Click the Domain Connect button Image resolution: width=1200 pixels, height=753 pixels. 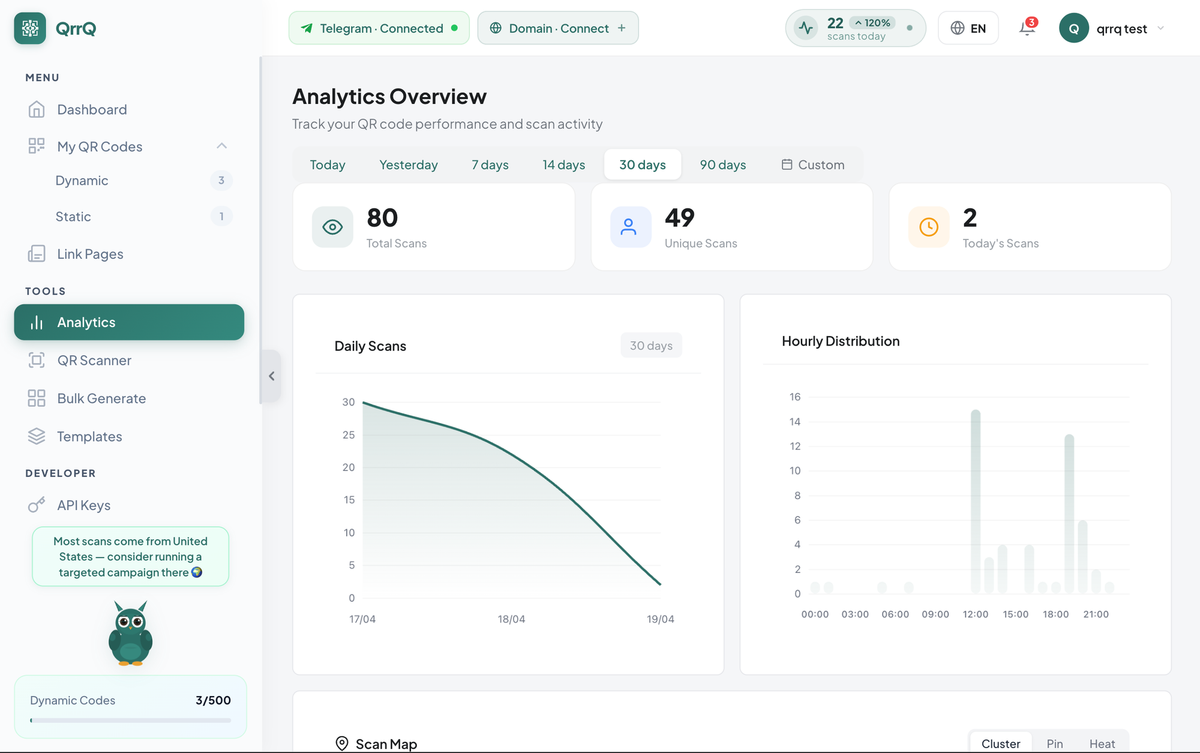[558, 28]
